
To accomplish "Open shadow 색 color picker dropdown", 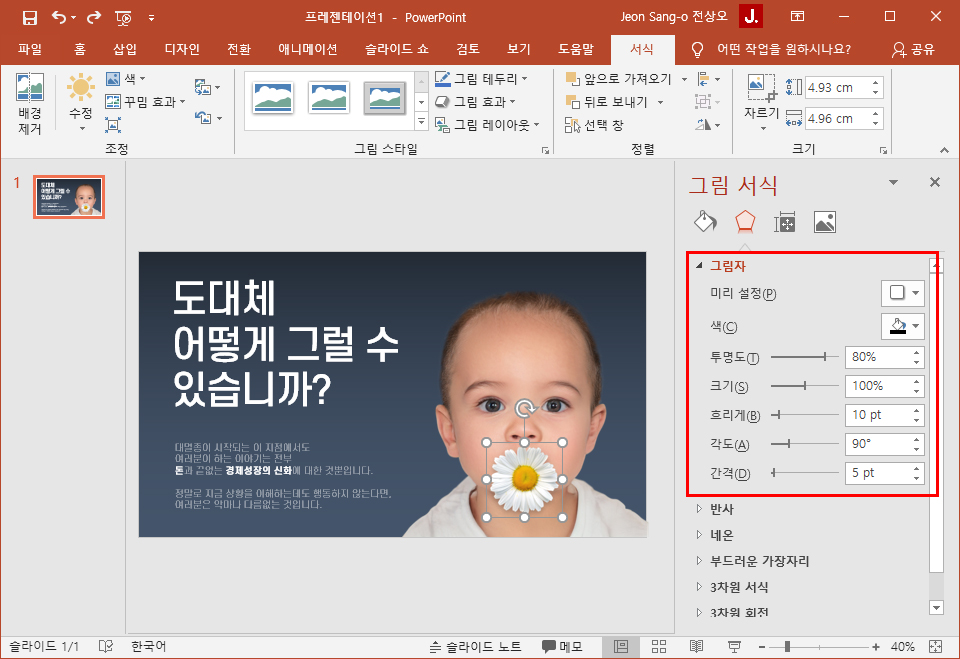I will 903,326.
